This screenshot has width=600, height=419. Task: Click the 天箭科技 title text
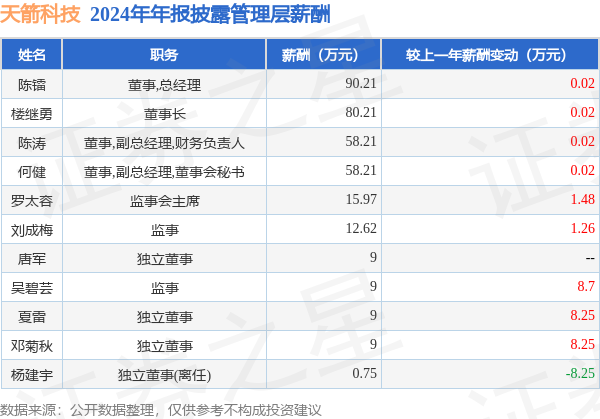coord(40,15)
